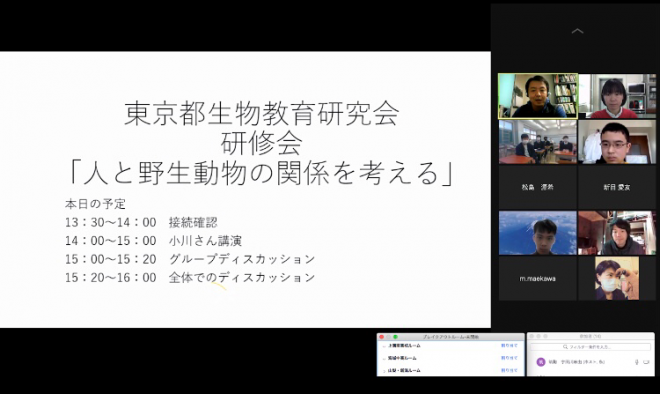Screen dimensions: 660x394
Task: Select video tile of person wearing a face mask
Action: [617, 279]
